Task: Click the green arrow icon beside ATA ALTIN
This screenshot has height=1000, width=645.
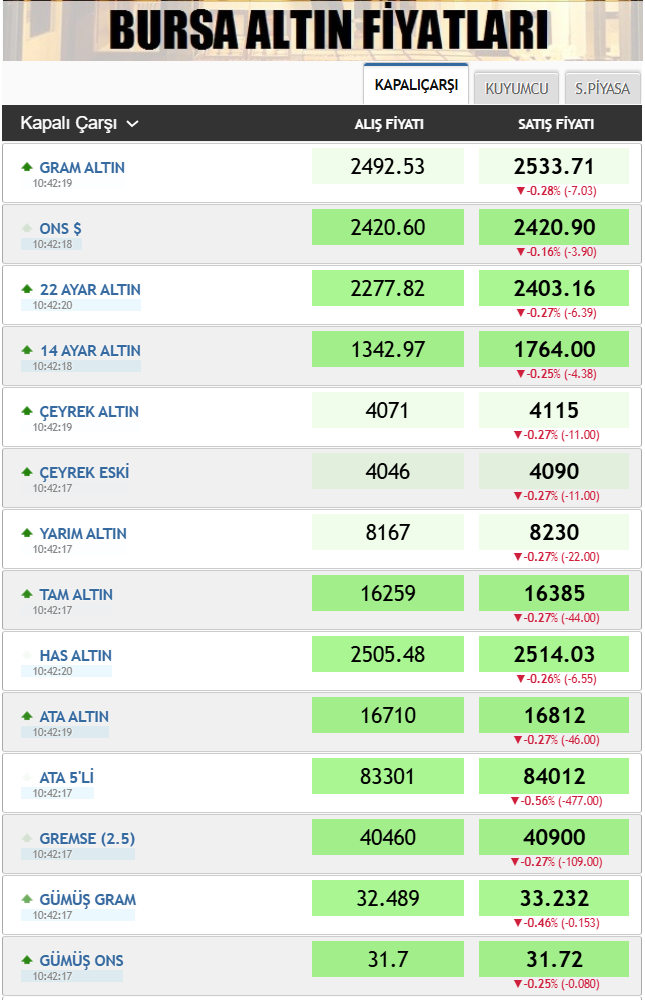Action: [27, 716]
